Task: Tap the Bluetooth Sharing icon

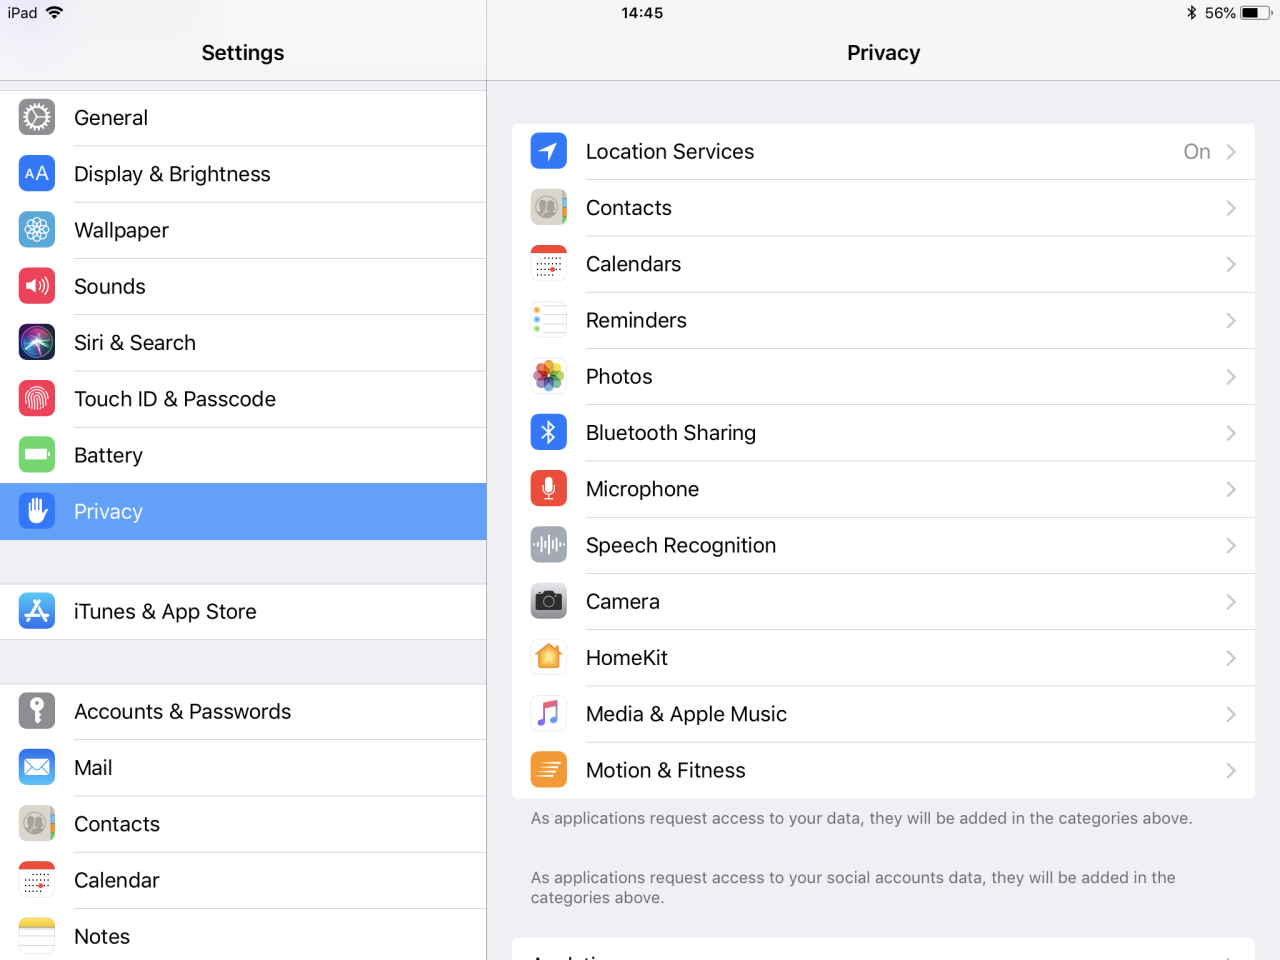Action: coord(548,433)
